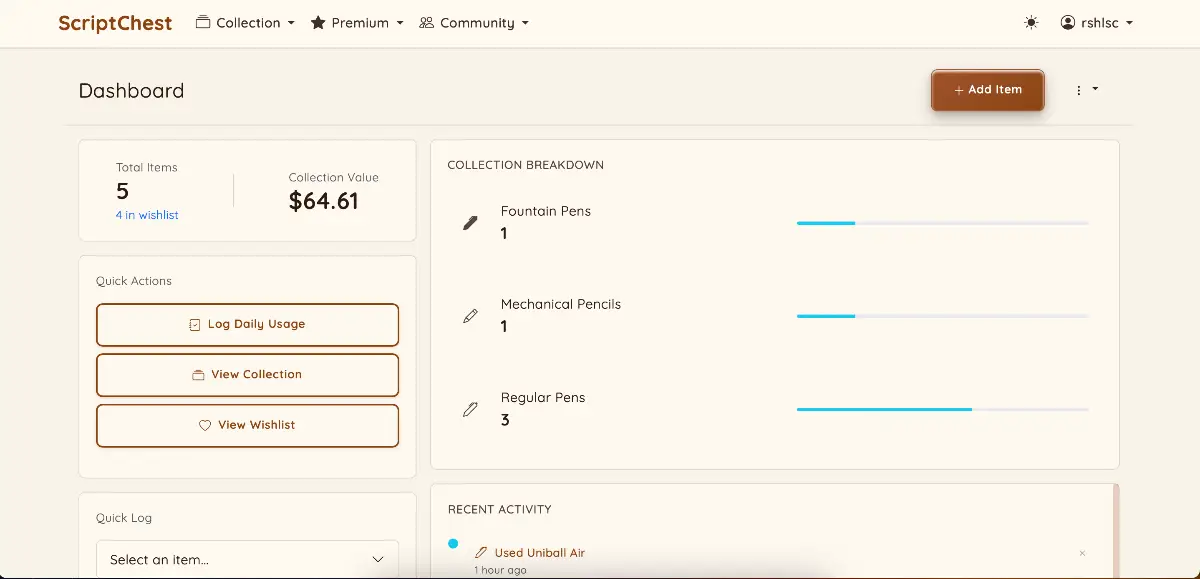Click the star icon next to Premium

pos(318,23)
